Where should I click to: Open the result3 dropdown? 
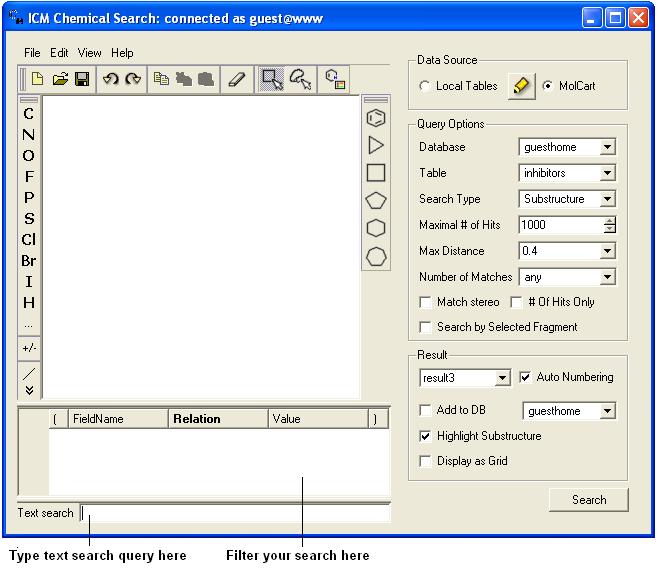point(465,378)
